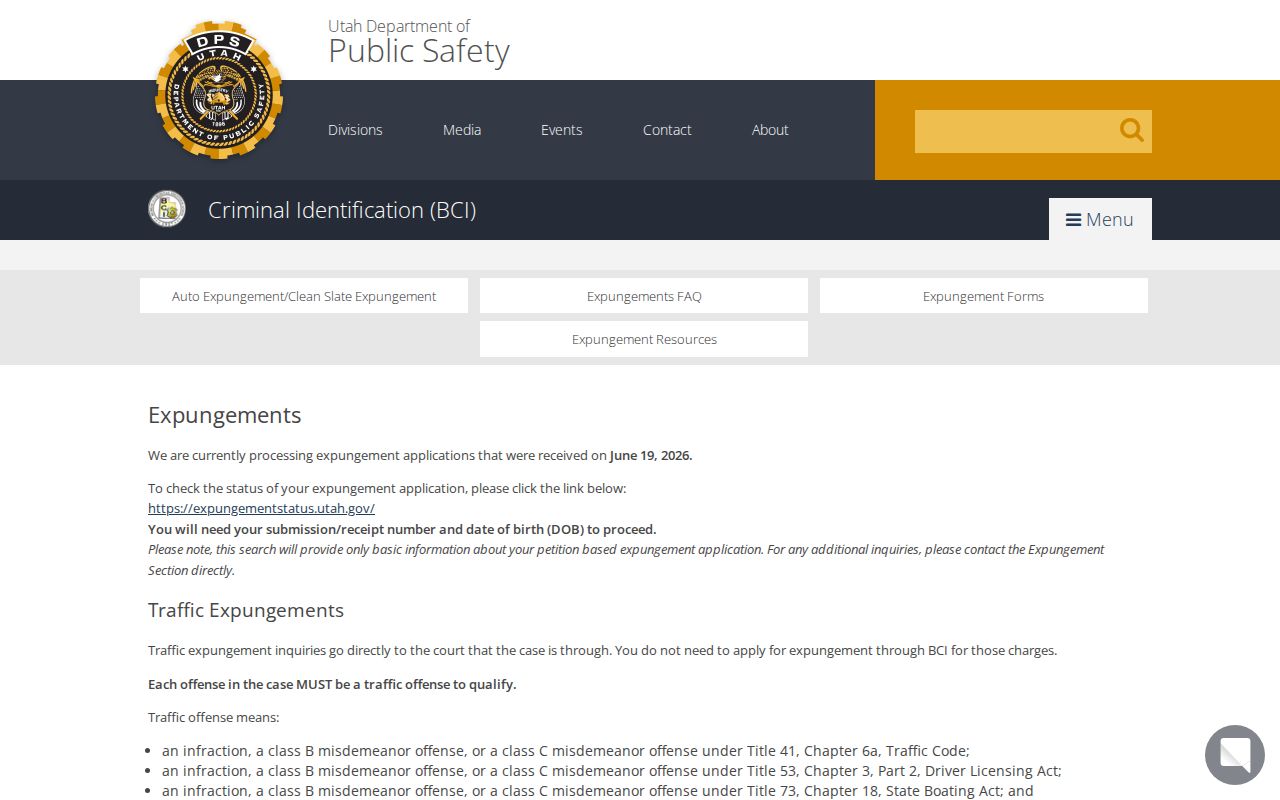Click the bold submission/receipt number sentence
1280x800 pixels.
coord(402,529)
